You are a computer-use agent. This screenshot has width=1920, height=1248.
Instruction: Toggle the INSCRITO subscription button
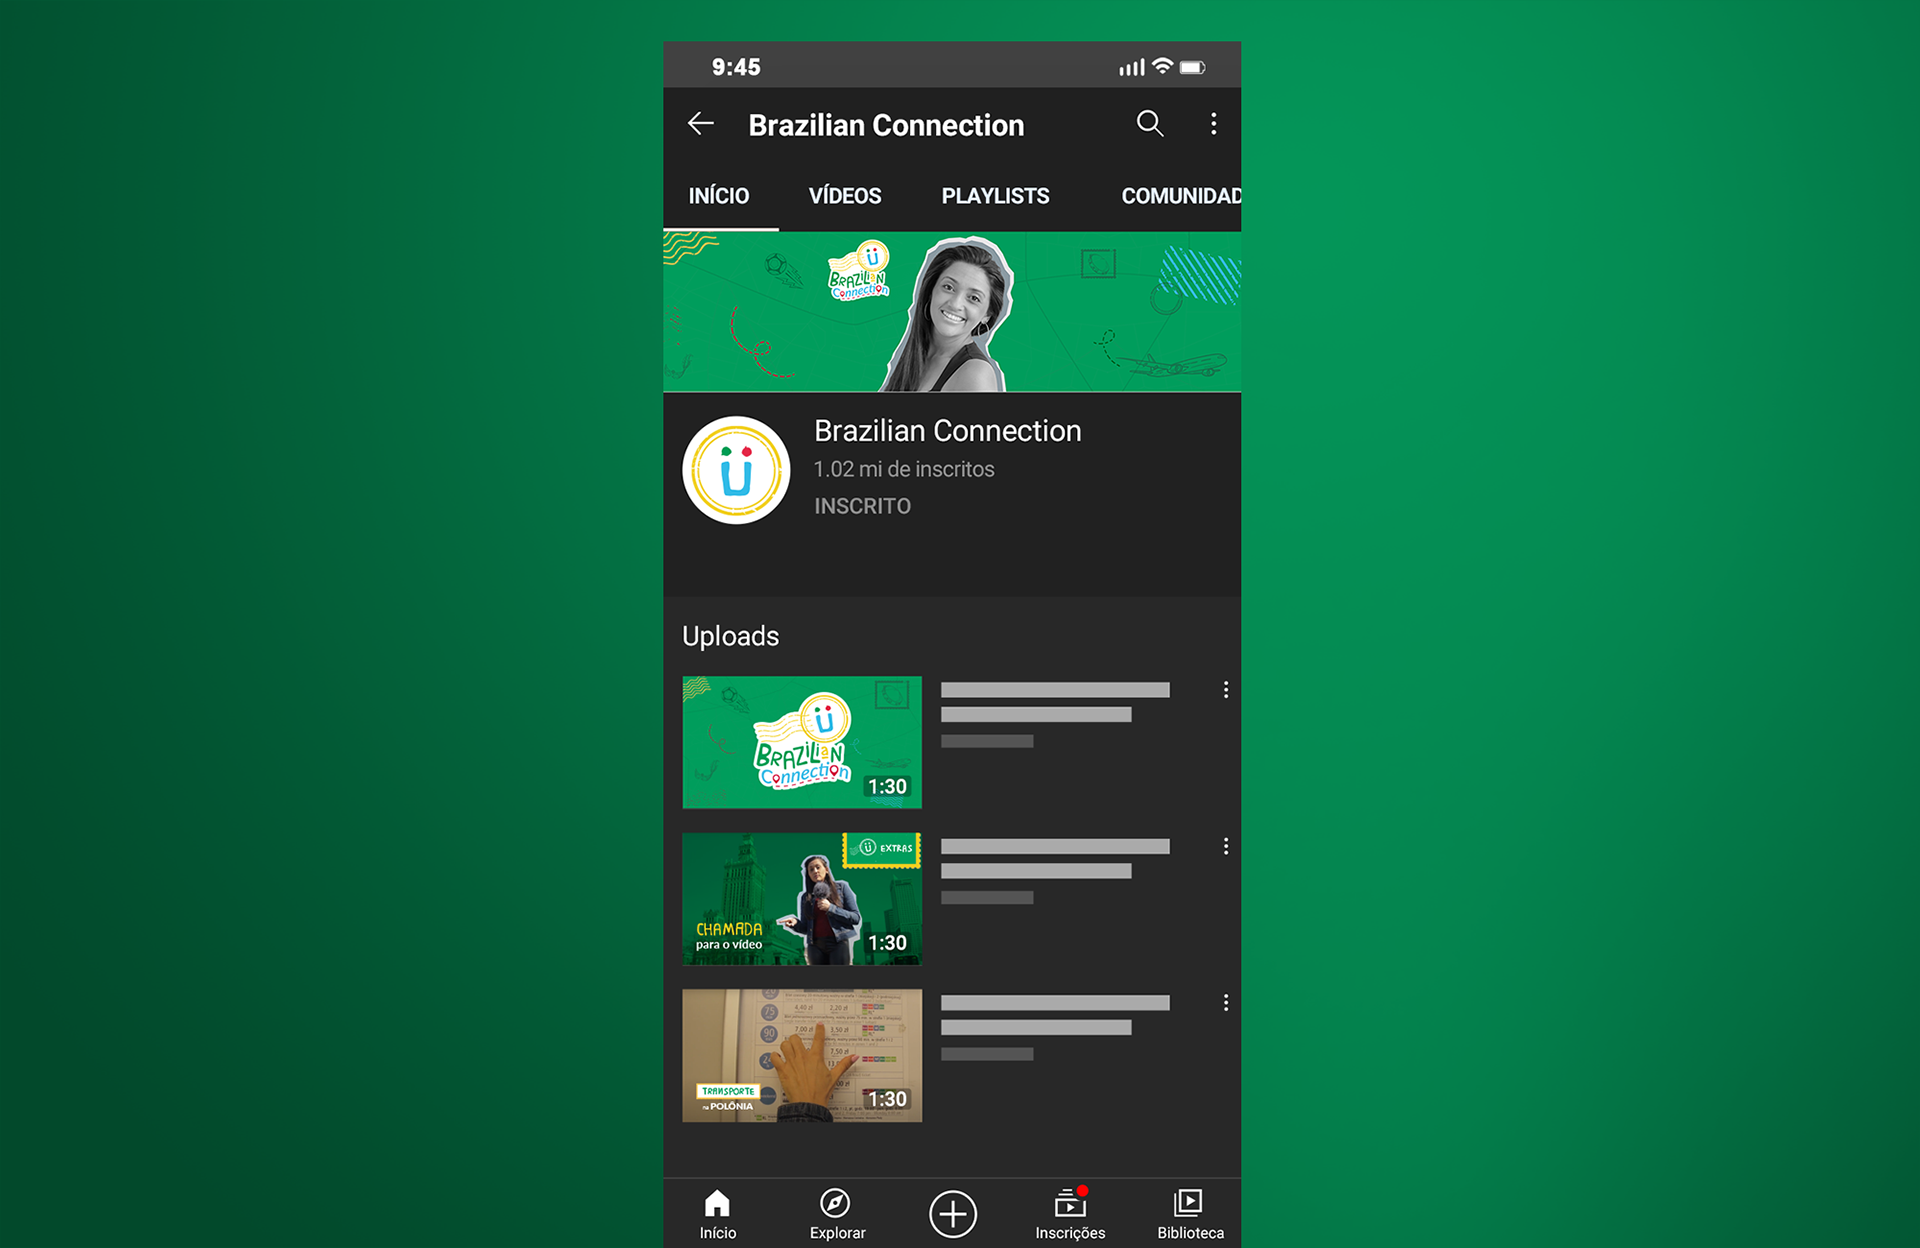point(862,506)
